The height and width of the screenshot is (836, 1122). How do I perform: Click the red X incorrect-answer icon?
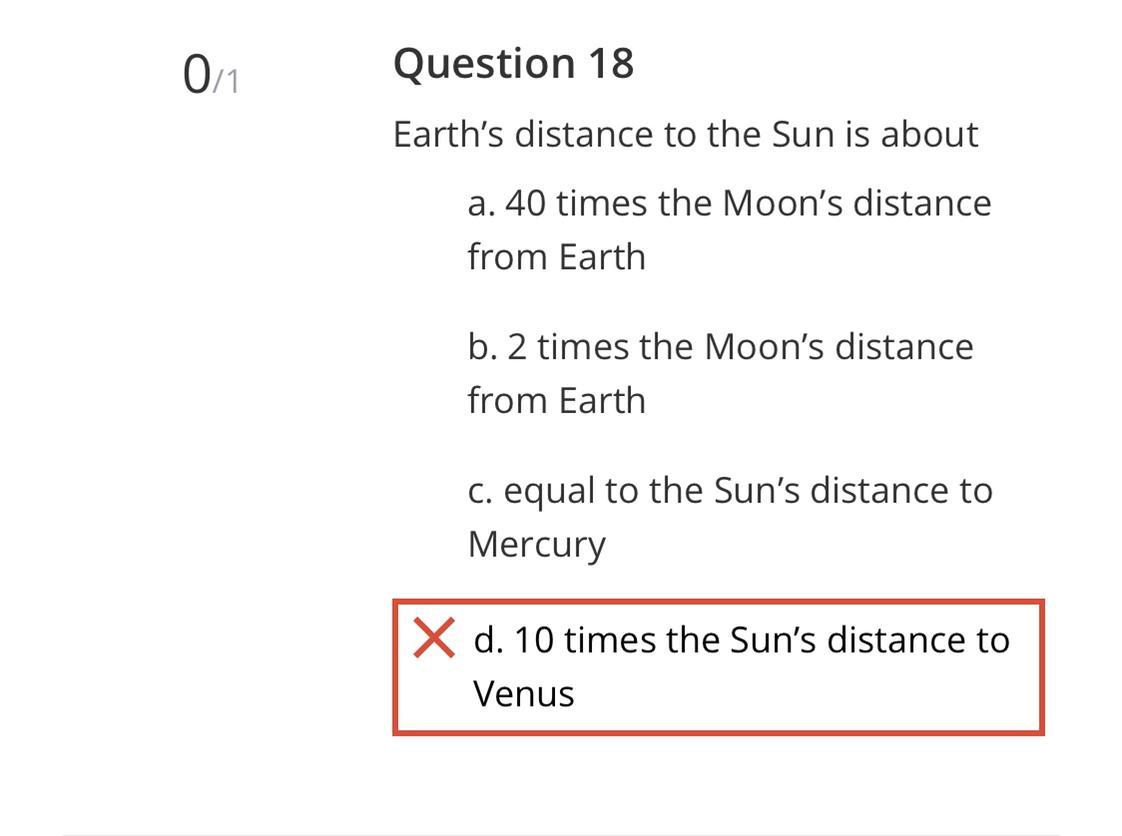[x=433, y=639]
